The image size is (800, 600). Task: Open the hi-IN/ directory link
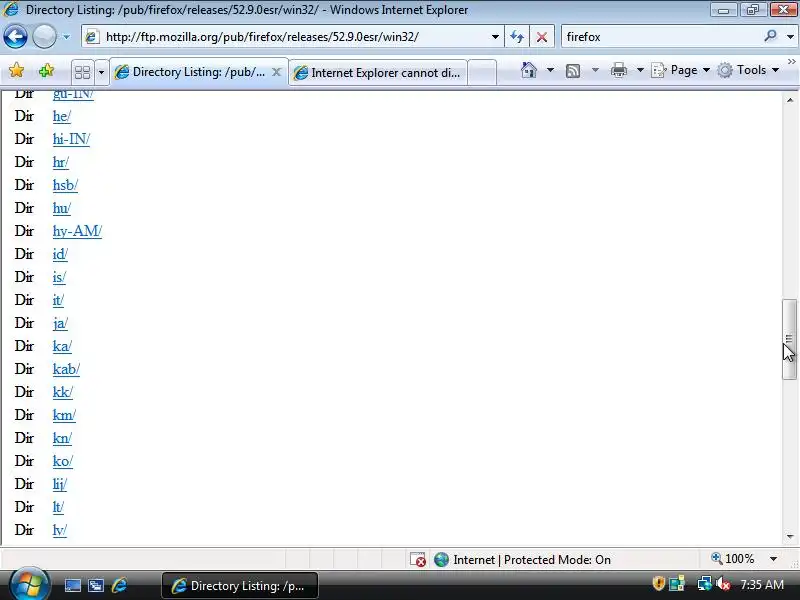click(71, 139)
